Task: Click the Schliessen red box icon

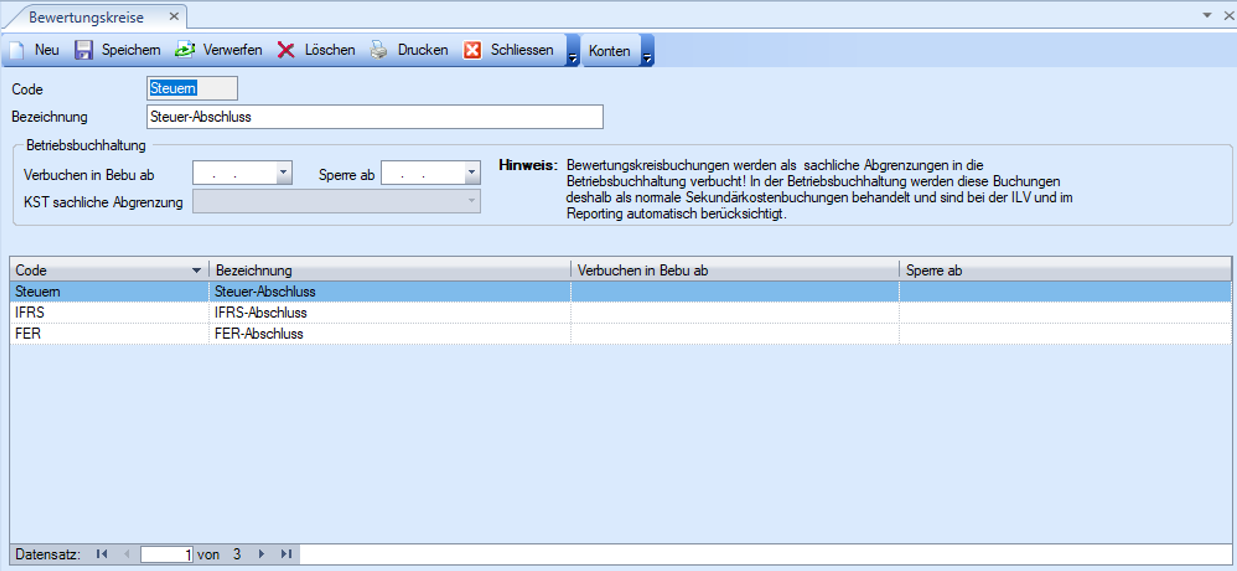Action: pos(472,50)
